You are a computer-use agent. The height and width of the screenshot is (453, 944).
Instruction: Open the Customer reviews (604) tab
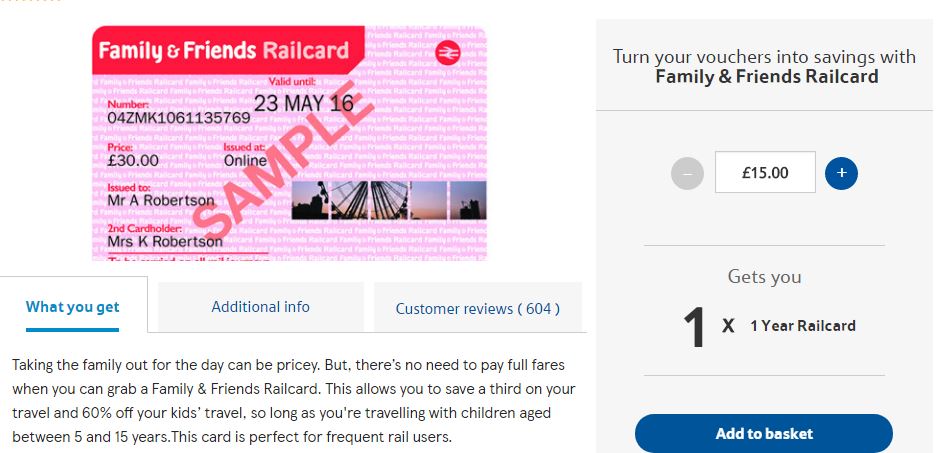tap(477, 308)
